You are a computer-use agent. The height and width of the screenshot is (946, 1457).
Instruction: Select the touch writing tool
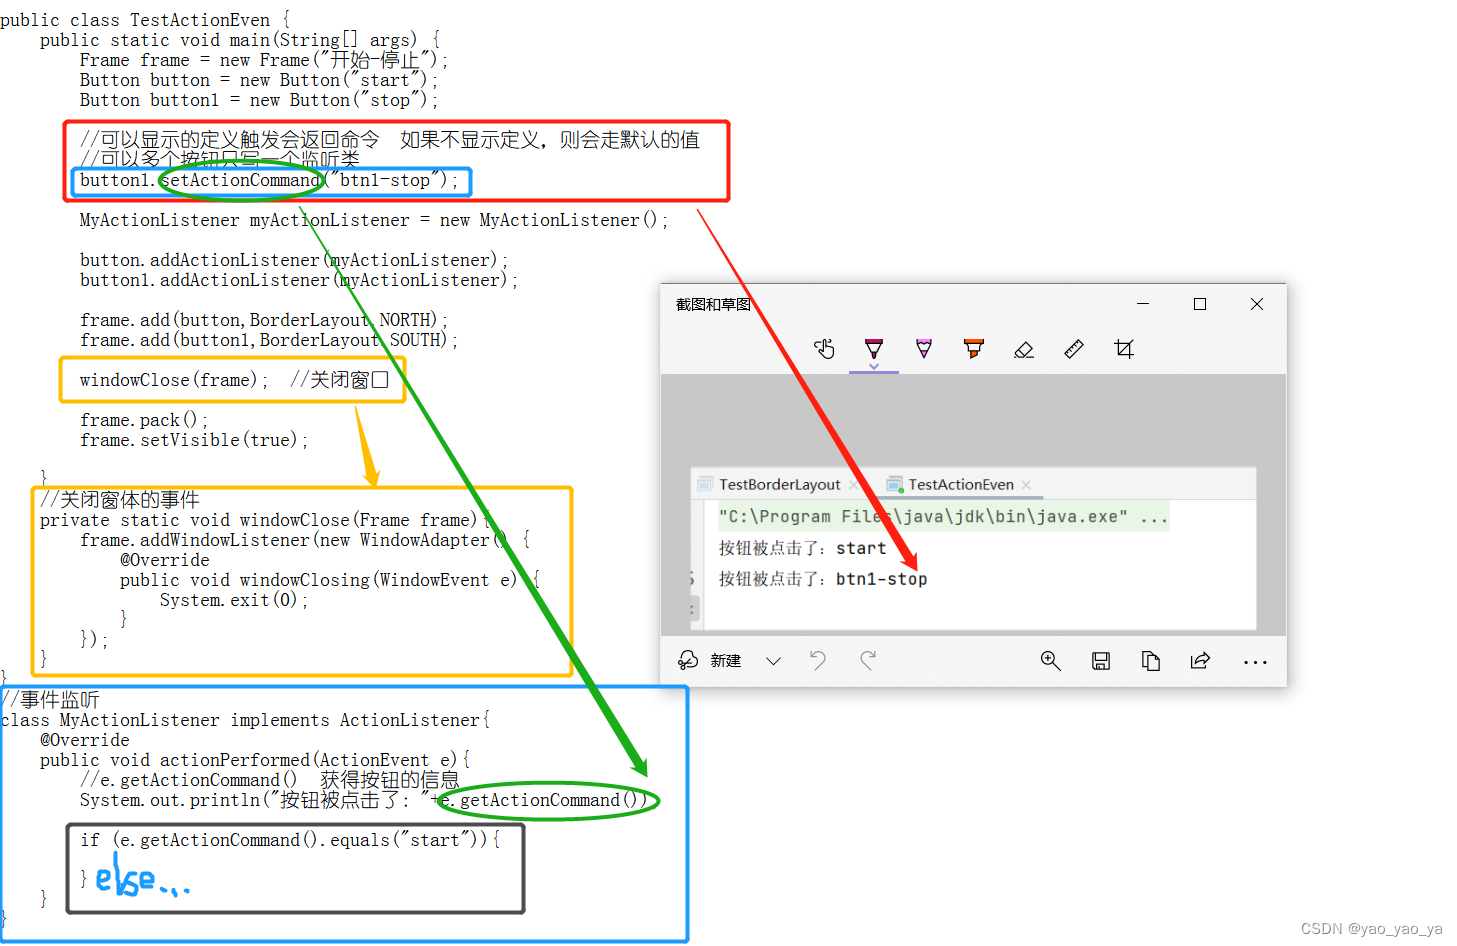tap(824, 349)
